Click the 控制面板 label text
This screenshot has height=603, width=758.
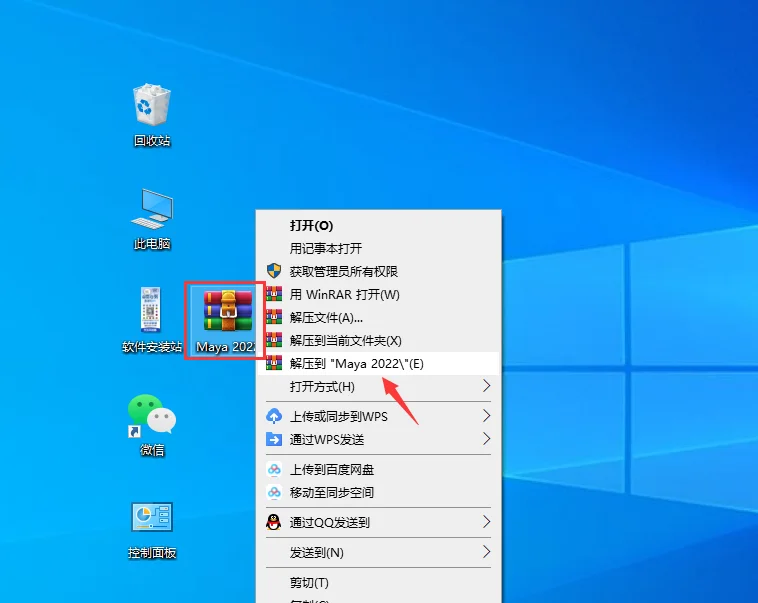152,553
